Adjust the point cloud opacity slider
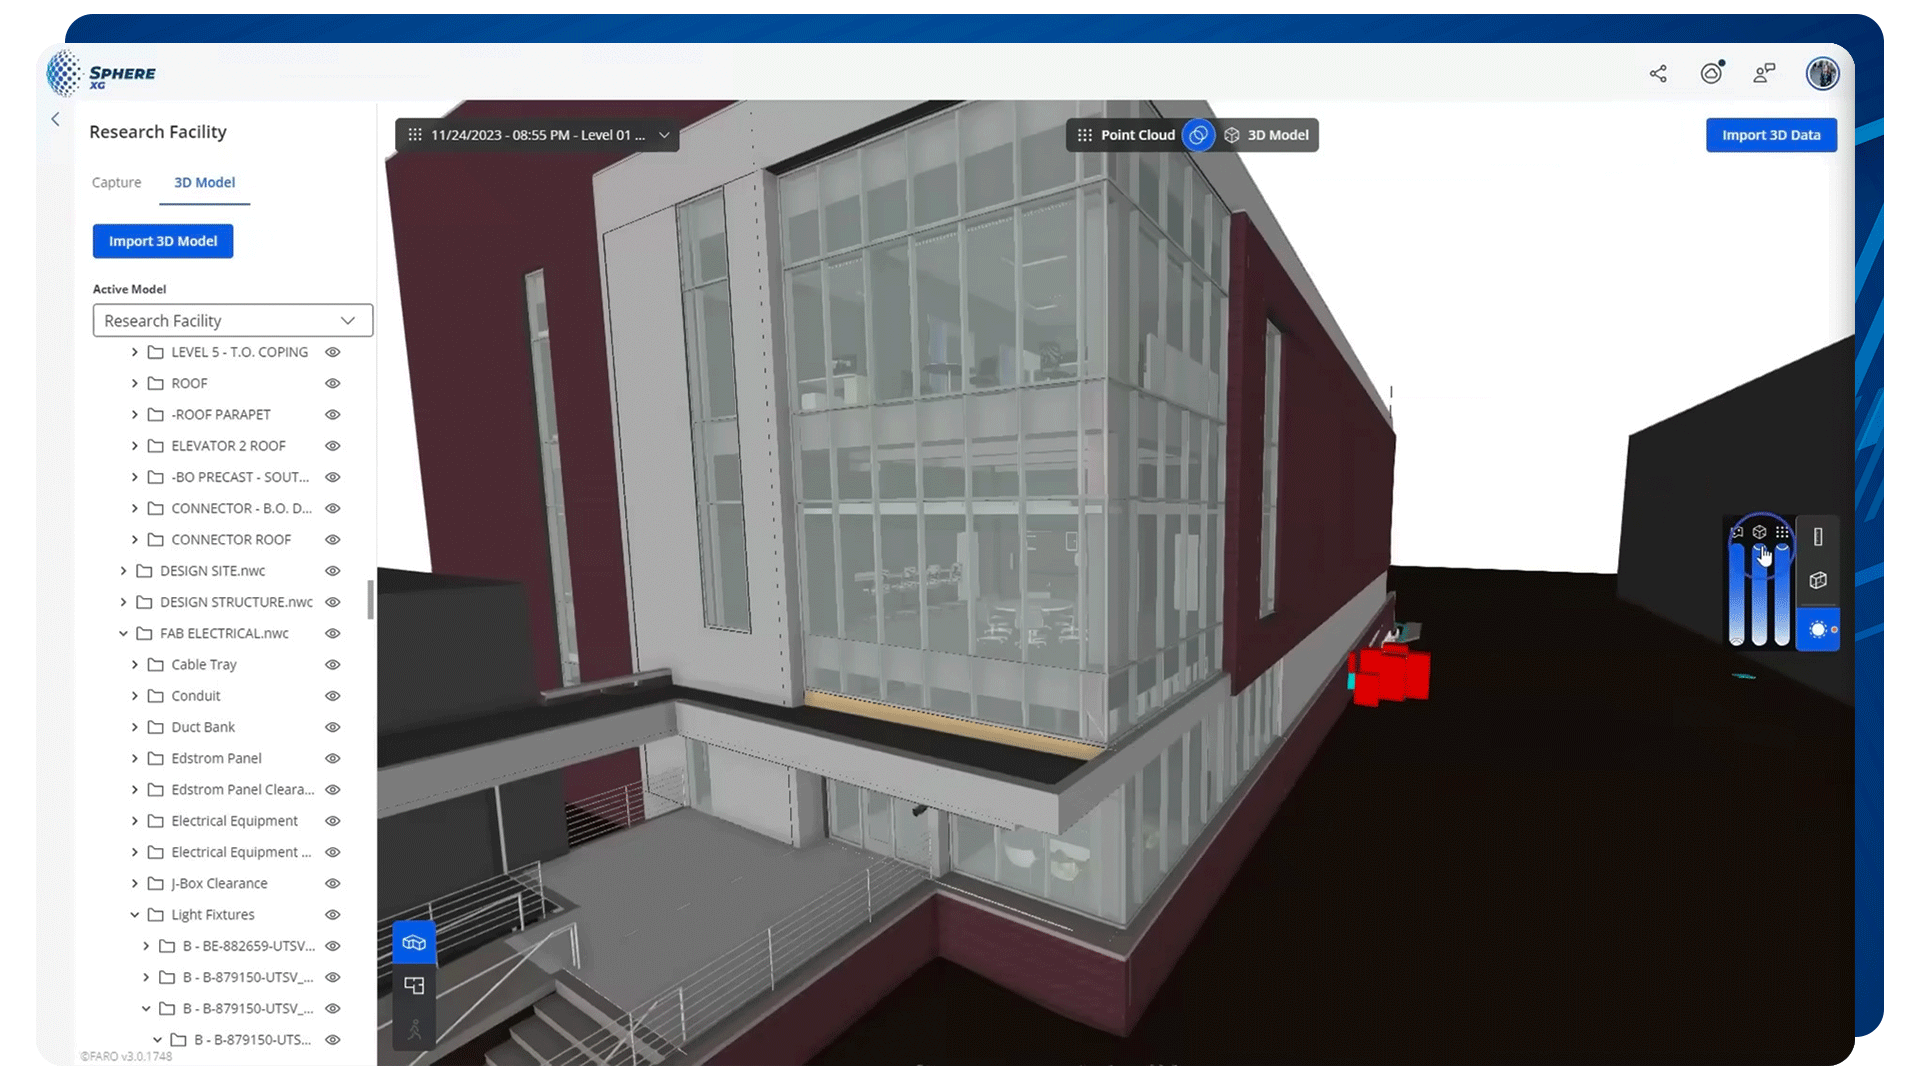This screenshot has height=1080, width=1920. pyautogui.click(x=1782, y=596)
